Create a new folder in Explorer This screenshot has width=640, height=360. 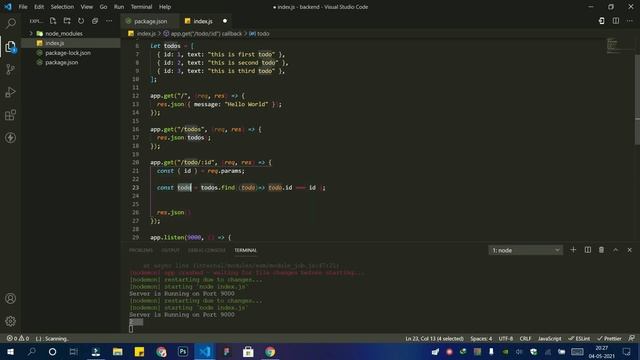point(67,21)
